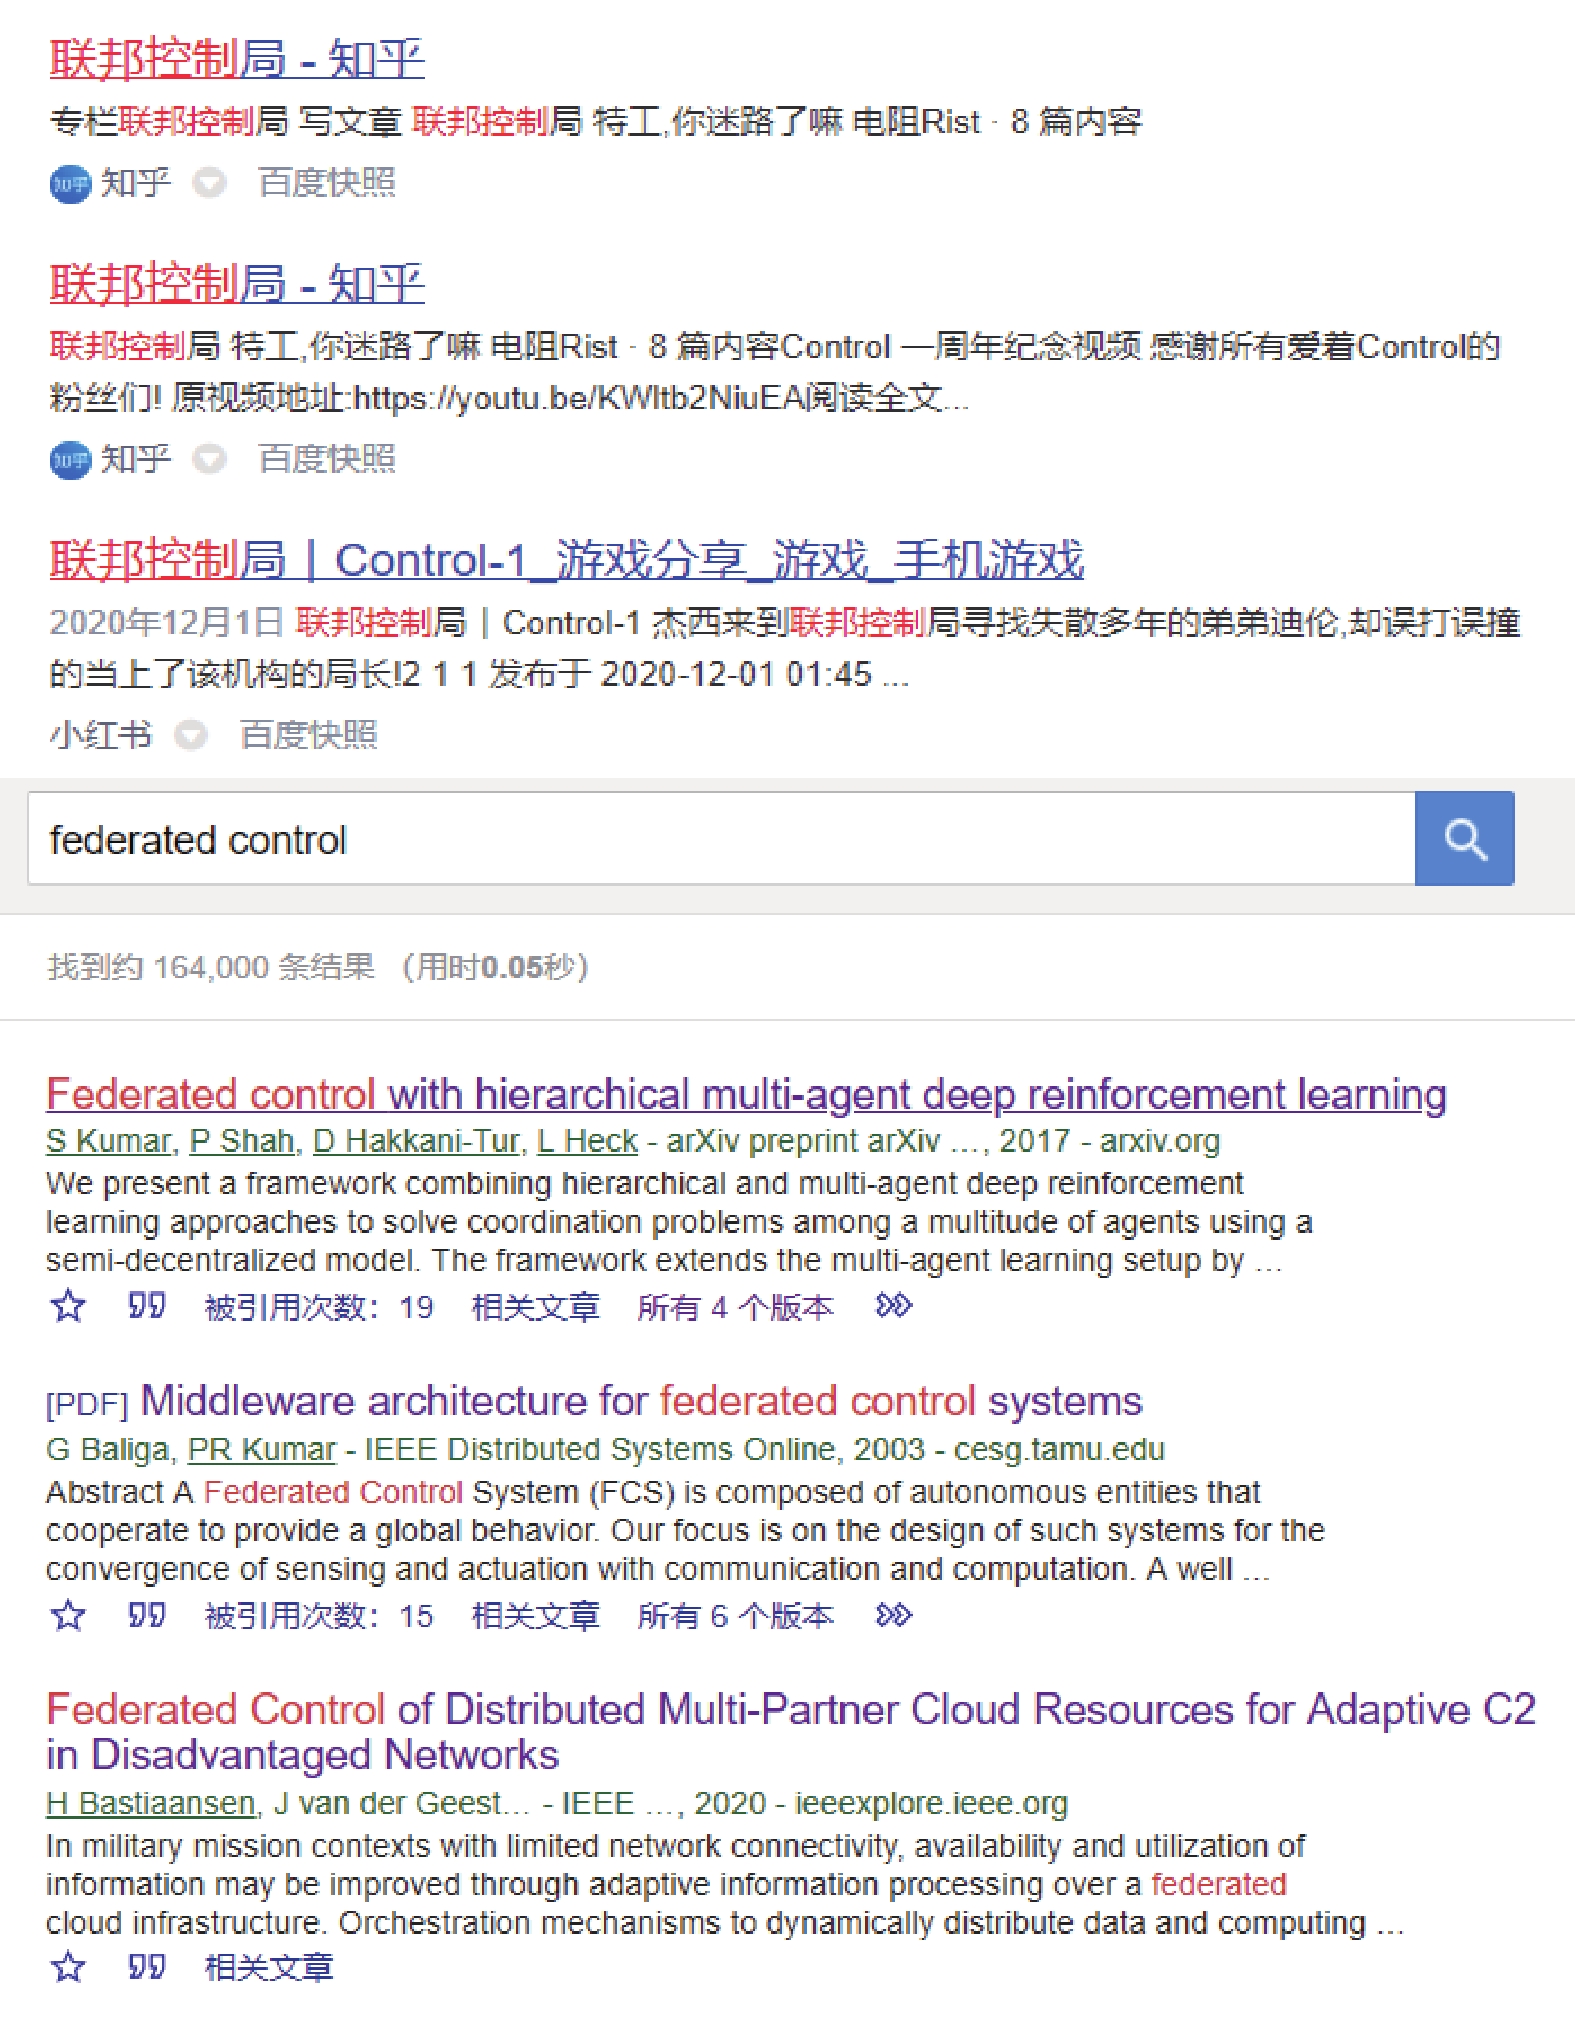The image size is (1575, 2022).
Task: Open 百度快照 for the second Zhihu result
Action: tap(327, 459)
